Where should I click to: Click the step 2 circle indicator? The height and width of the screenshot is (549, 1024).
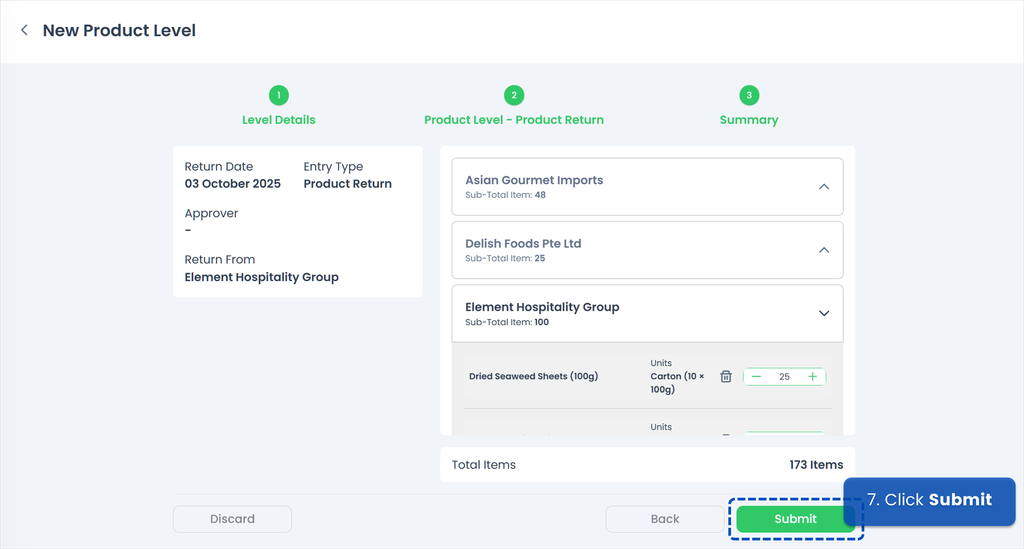coord(514,95)
